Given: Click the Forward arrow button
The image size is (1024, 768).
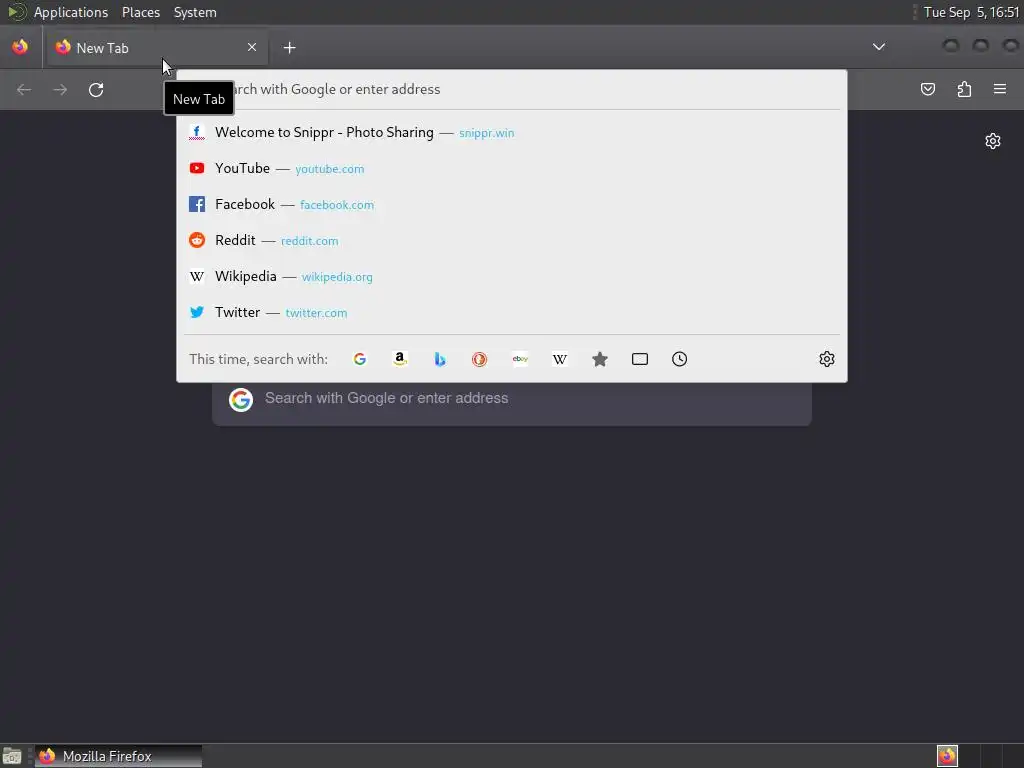Looking at the screenshot, I should click(60, 89).
